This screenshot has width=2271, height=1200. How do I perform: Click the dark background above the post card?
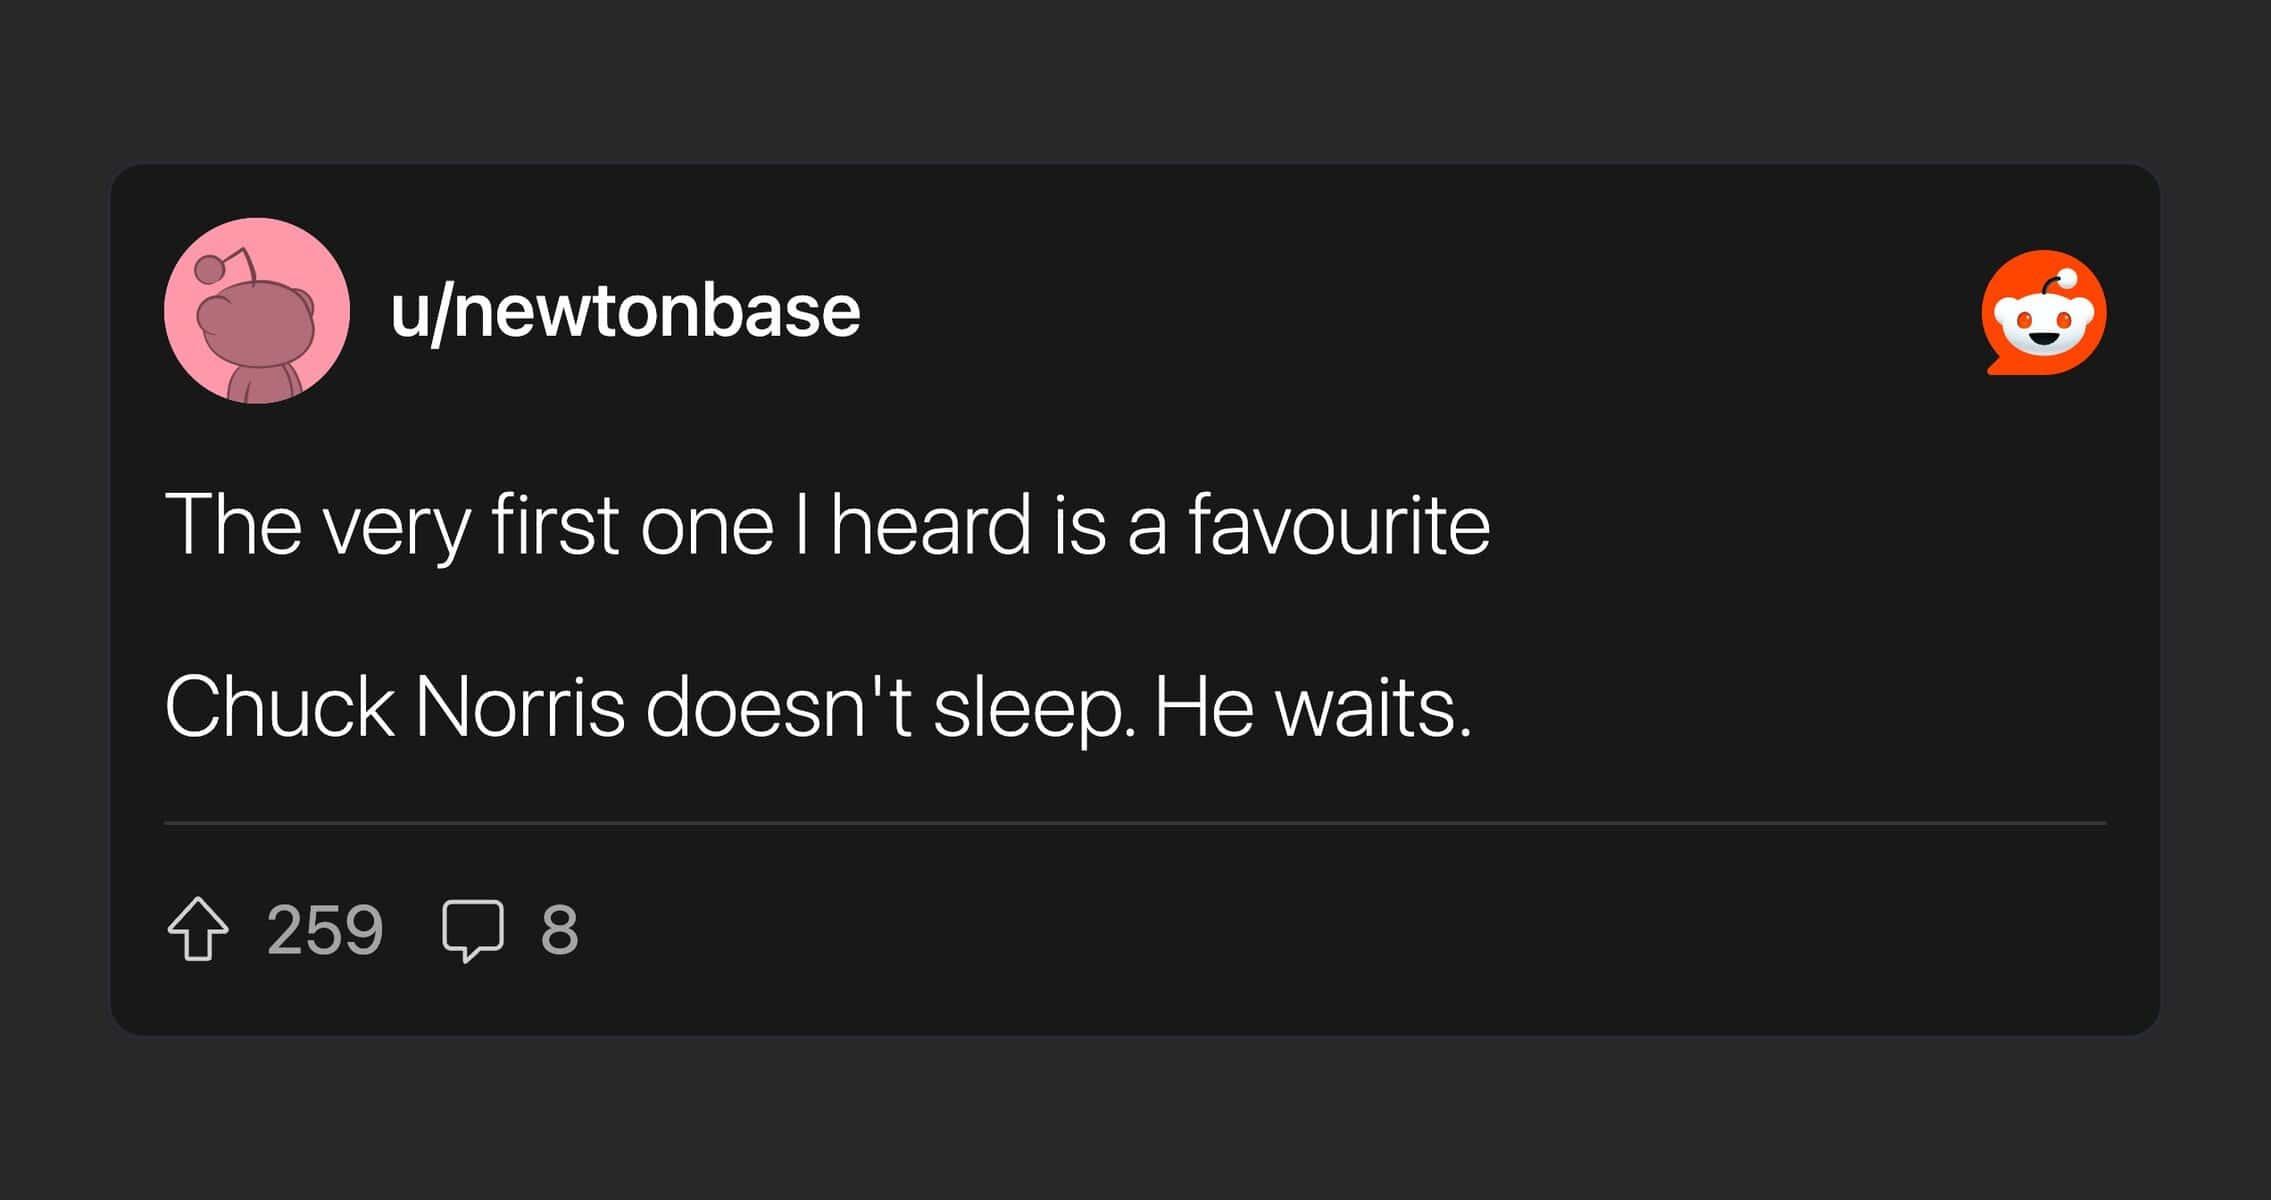tap(1135, 80)
